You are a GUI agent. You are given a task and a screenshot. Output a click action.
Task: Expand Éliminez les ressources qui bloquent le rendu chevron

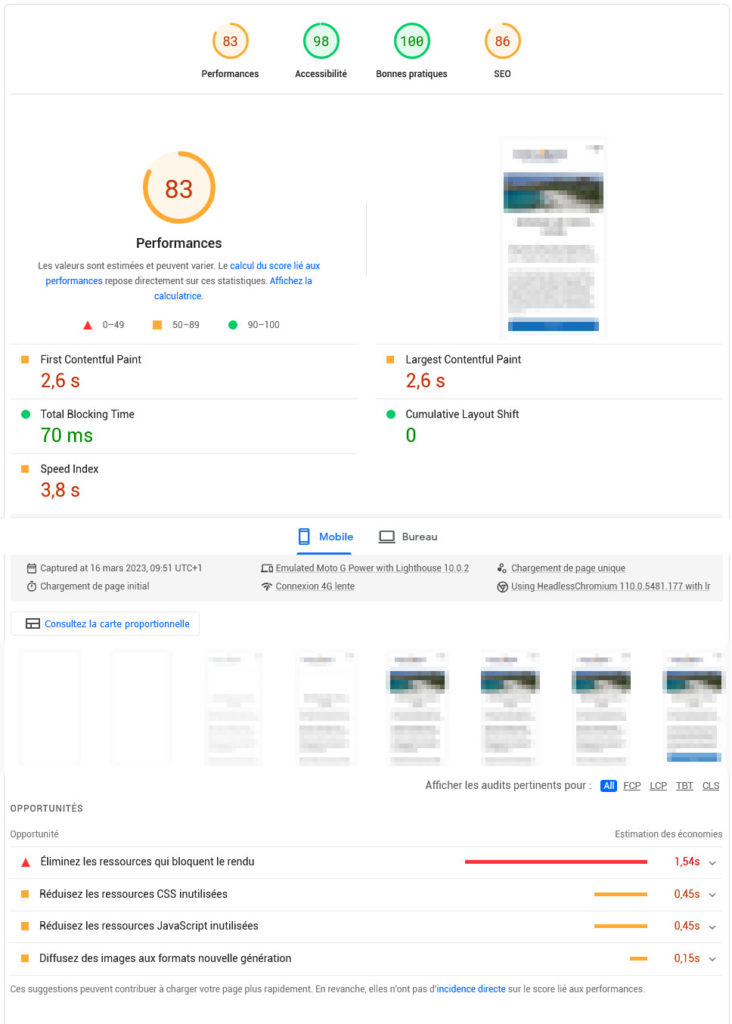(712, 863)
